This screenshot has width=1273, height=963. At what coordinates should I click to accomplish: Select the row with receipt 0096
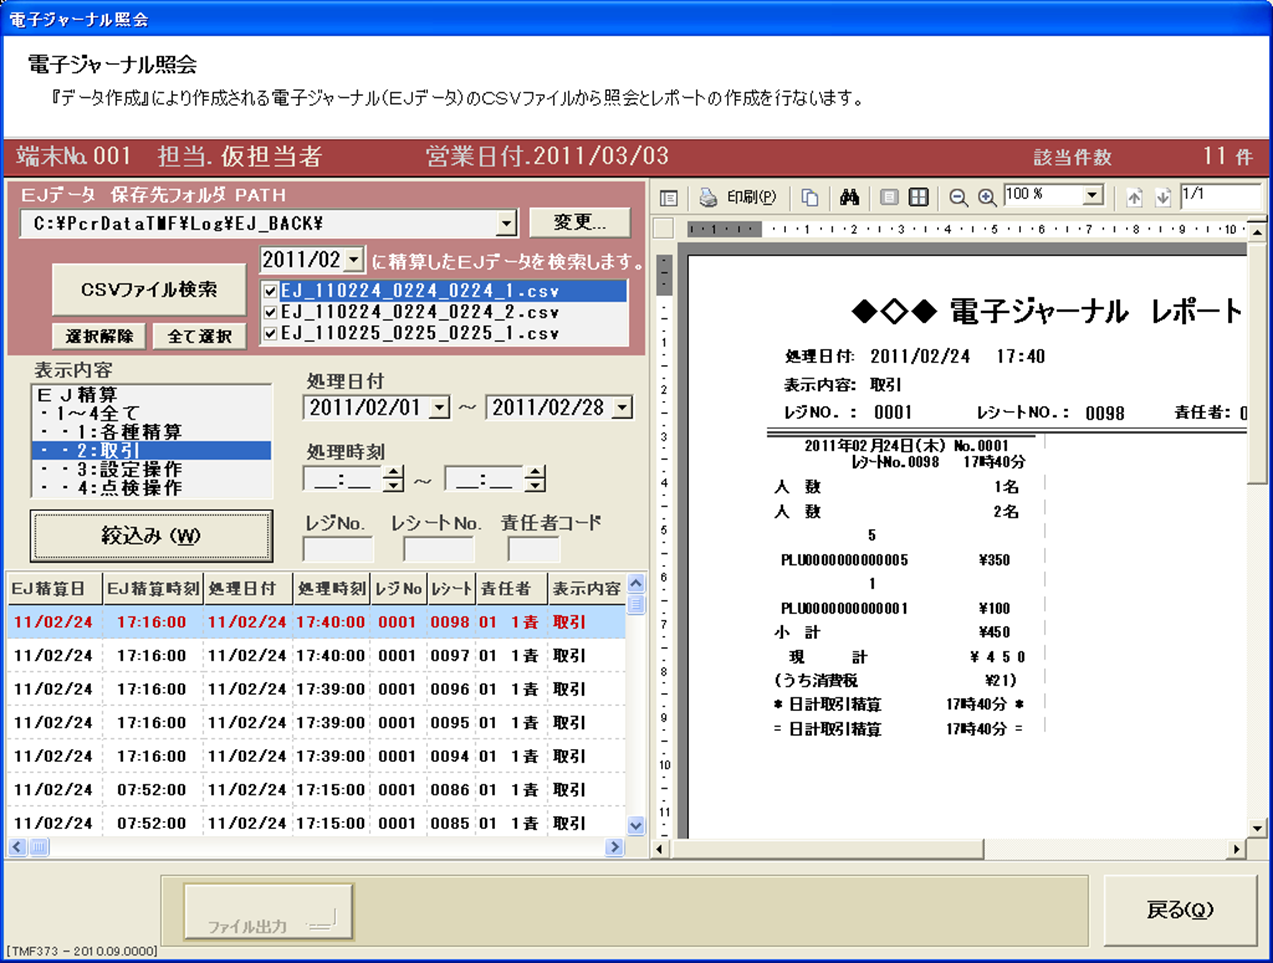tap(316, 689)
